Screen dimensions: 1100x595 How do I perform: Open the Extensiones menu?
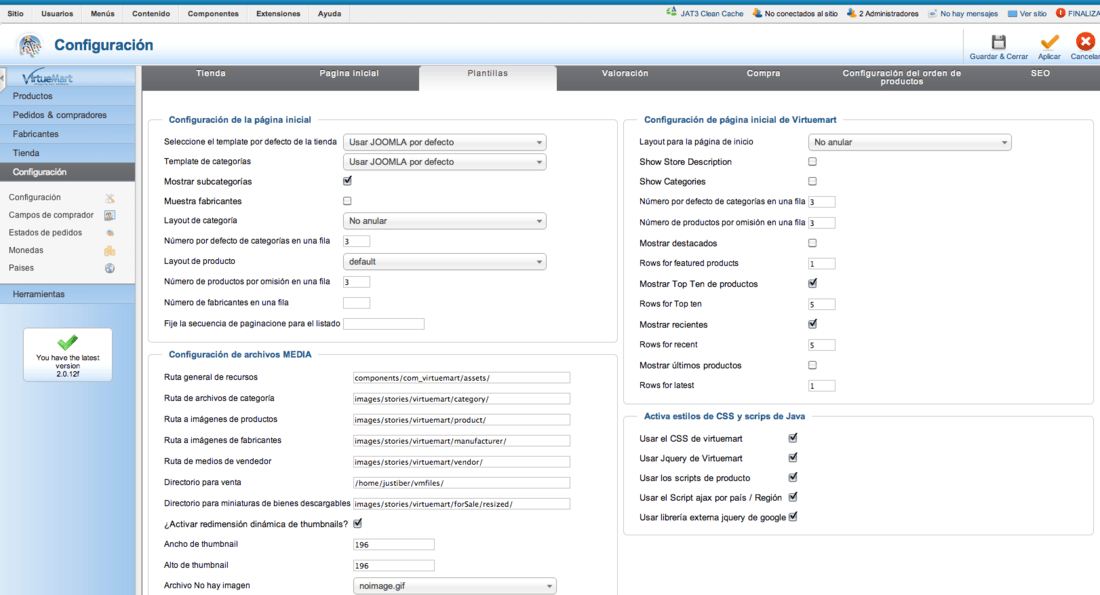(278, 13)
